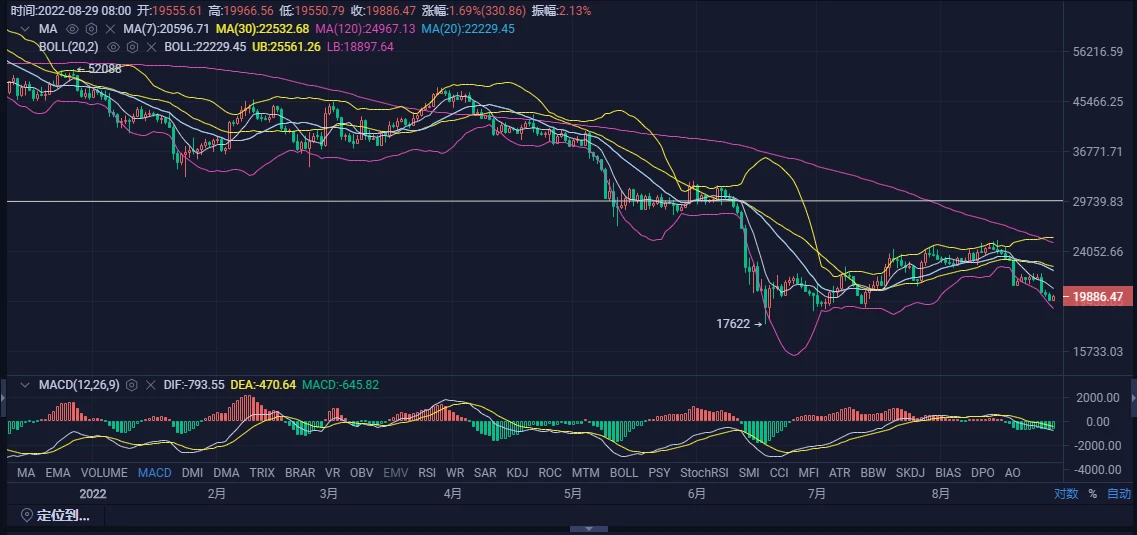Select the VOLUME indicator tab
The image size is (1137, 535).
coord(104,473)
